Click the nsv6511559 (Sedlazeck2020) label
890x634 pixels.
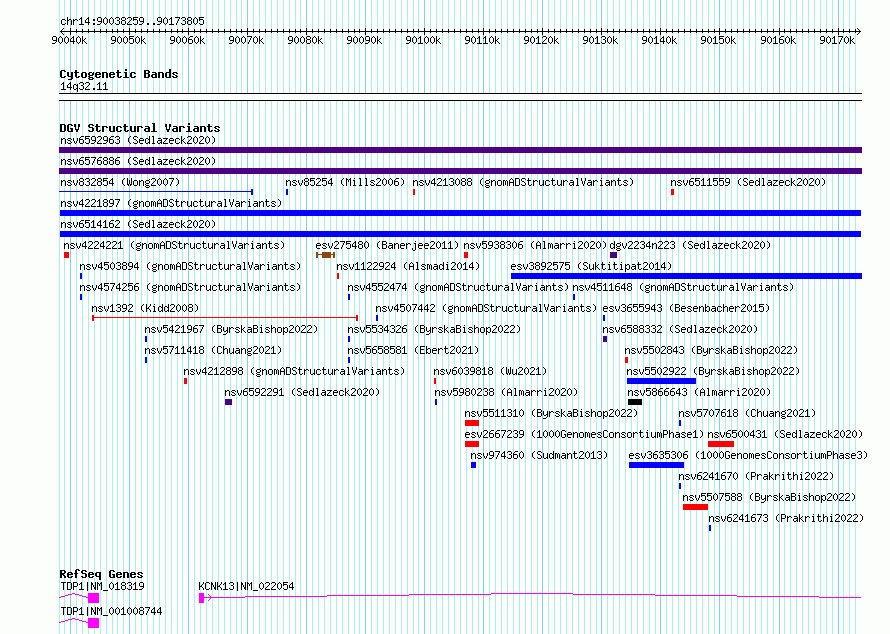coord(748,182)
